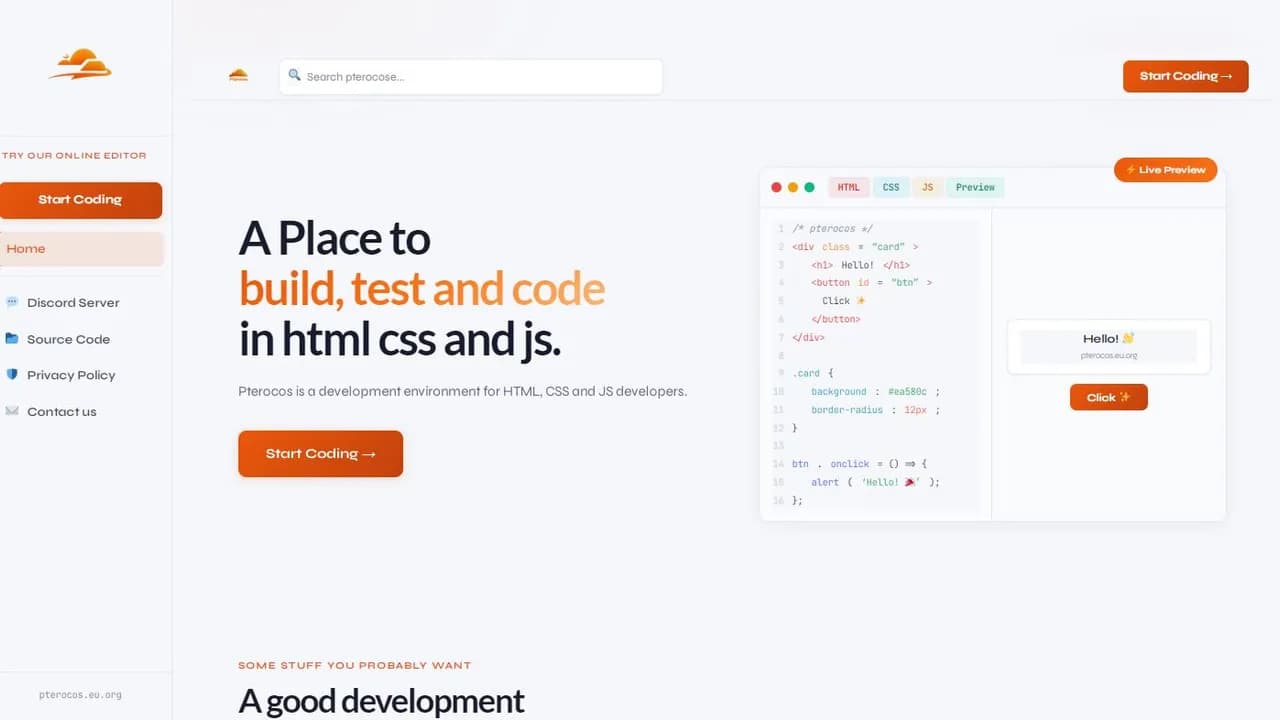This screenshot has width=1280, height=720.
Task: Click the "btn . onclick" code line
Action: 860,464
